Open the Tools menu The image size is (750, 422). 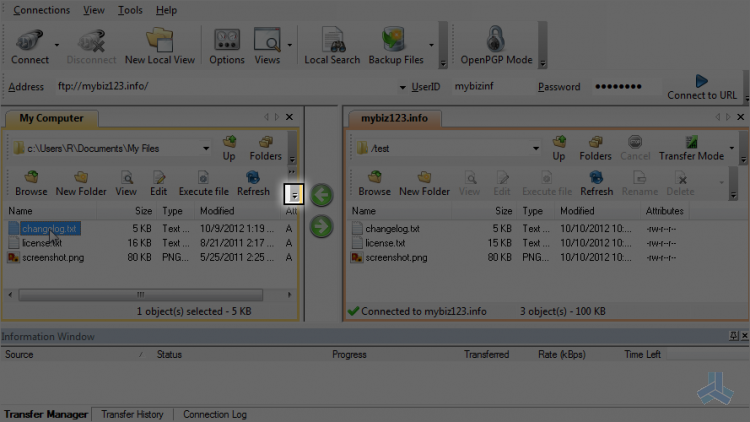[x=130, y=10]
